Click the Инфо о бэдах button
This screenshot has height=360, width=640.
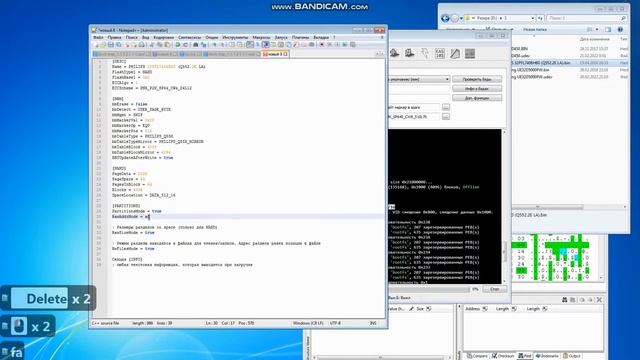(477, 89)
